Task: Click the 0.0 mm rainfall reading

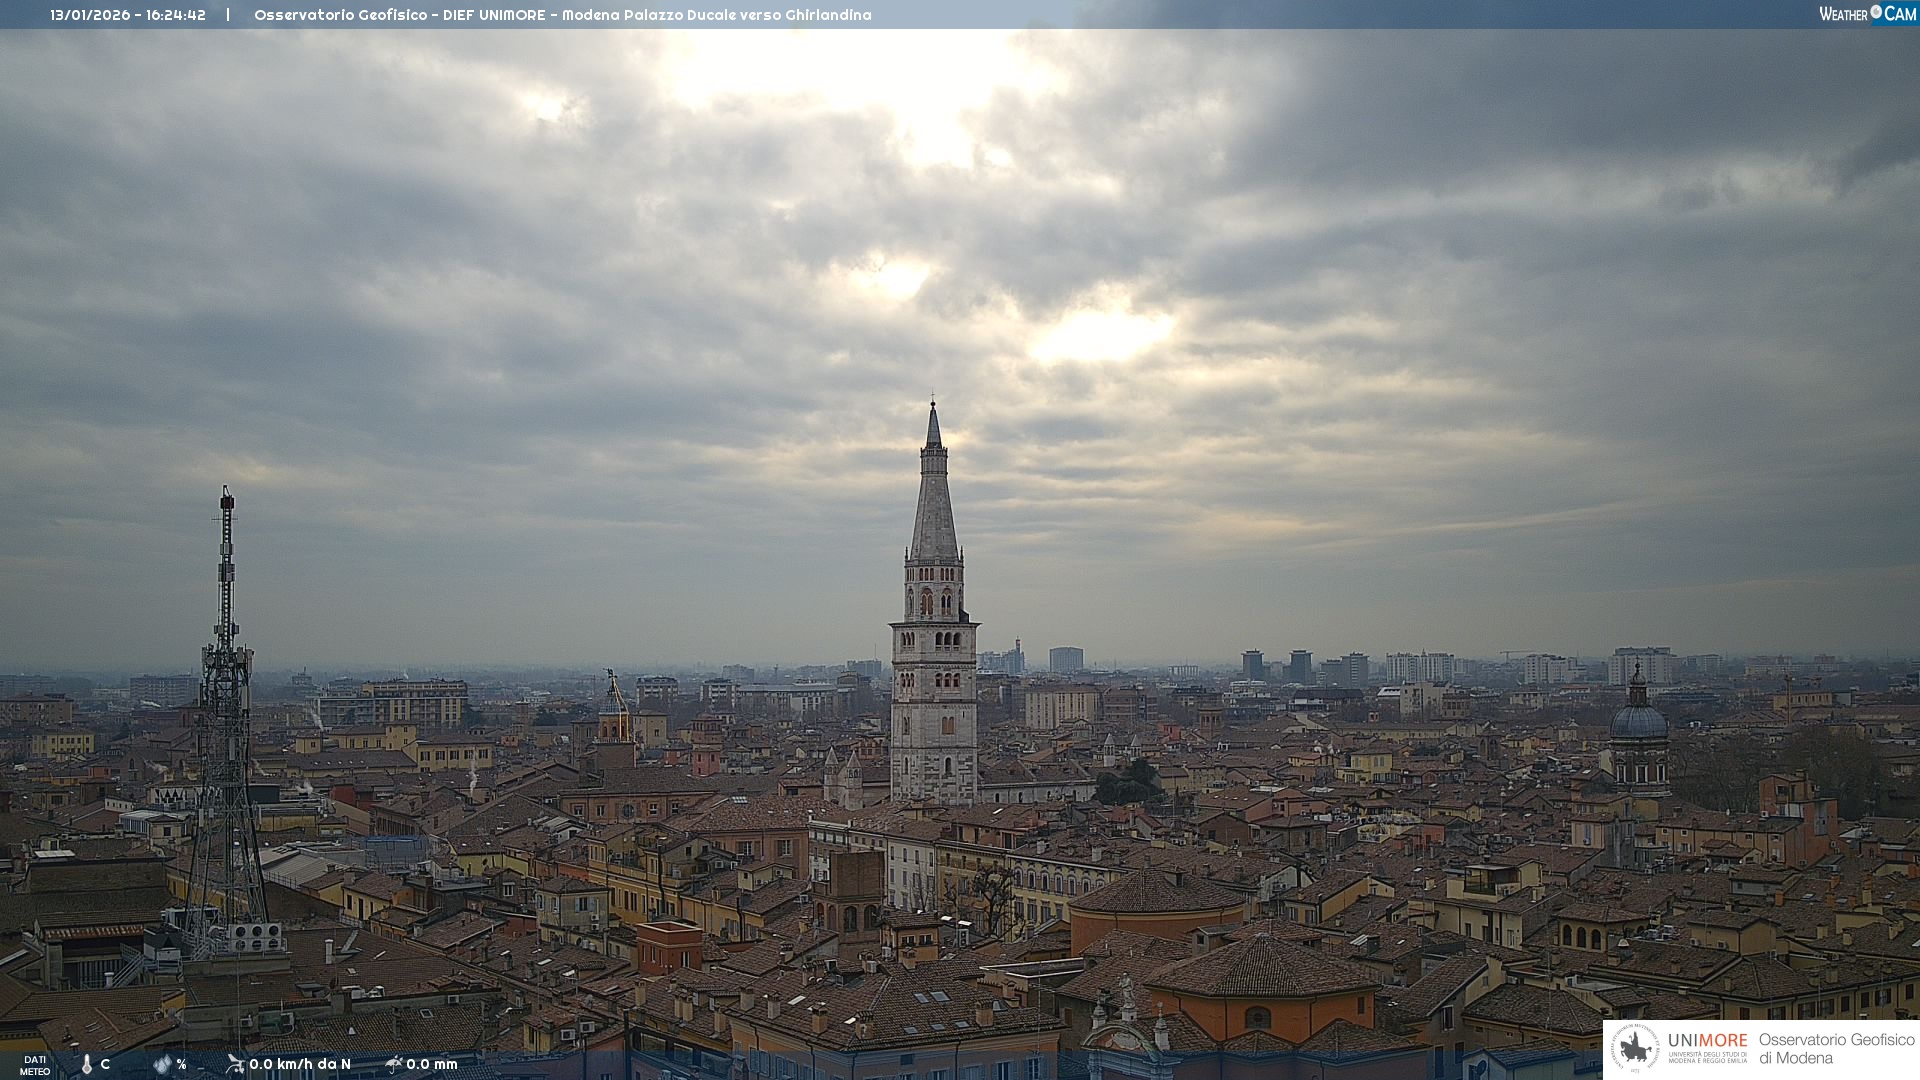Action: (x=432, y=1064)
